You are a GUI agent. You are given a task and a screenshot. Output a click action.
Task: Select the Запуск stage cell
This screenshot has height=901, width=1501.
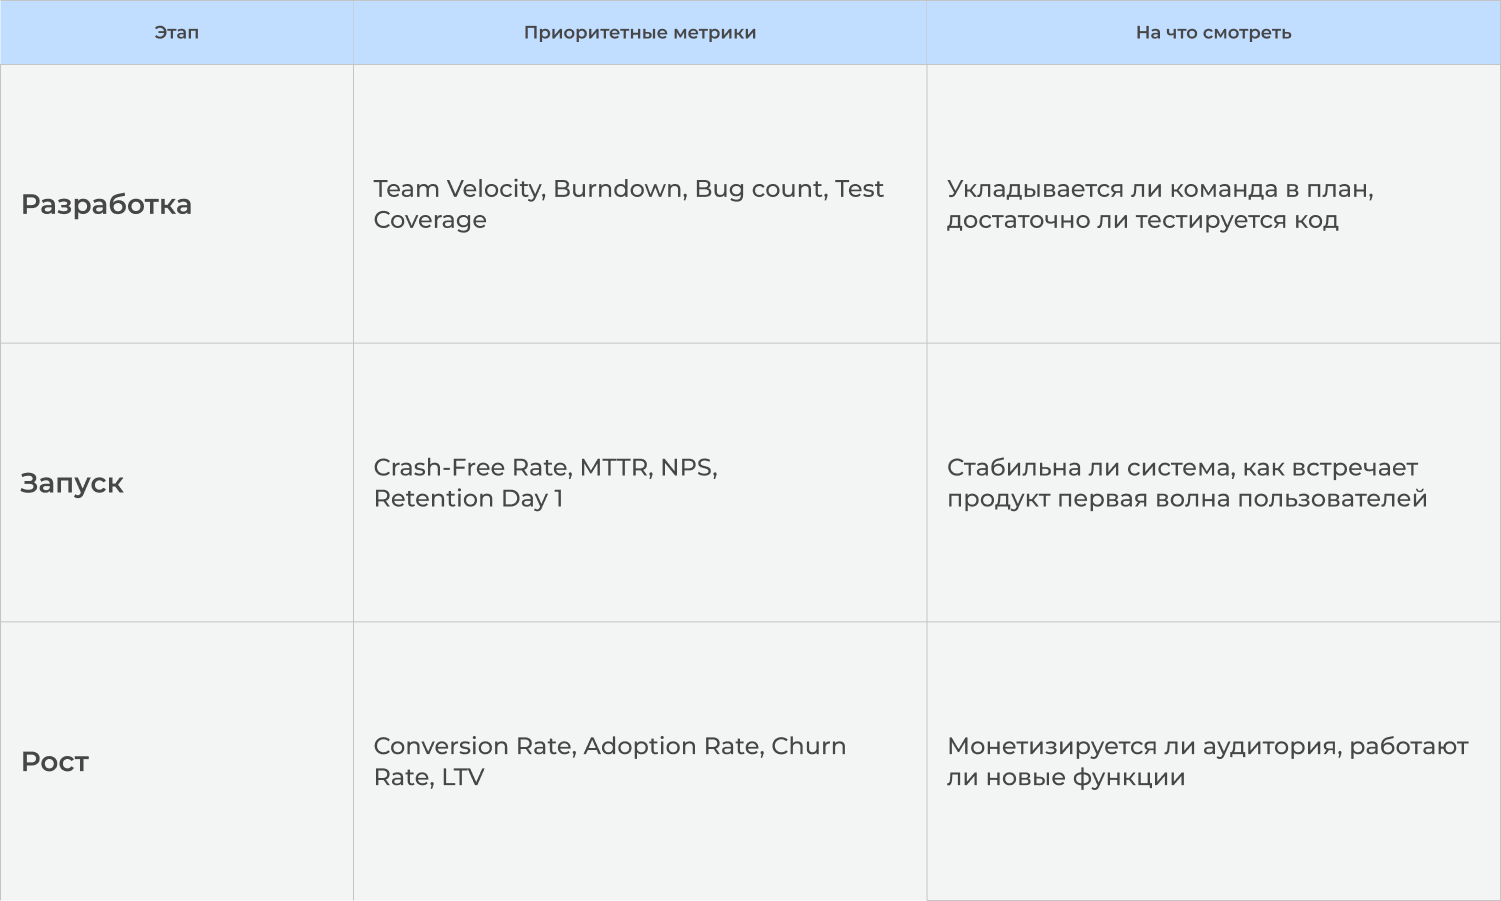(x=177, y=483)
